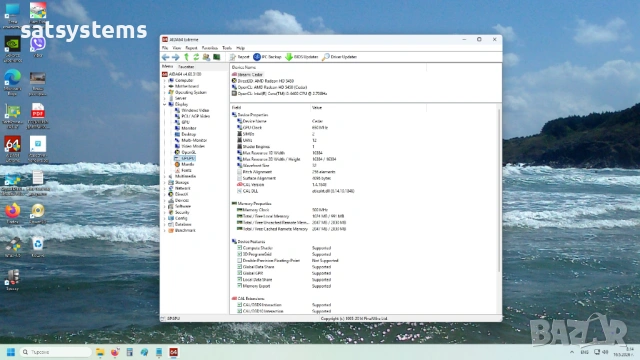This screenshot has width=640, height=360.
Task: Select Direct3D: AMD Radeon HD 5450 device
Action: click(263, 81)
